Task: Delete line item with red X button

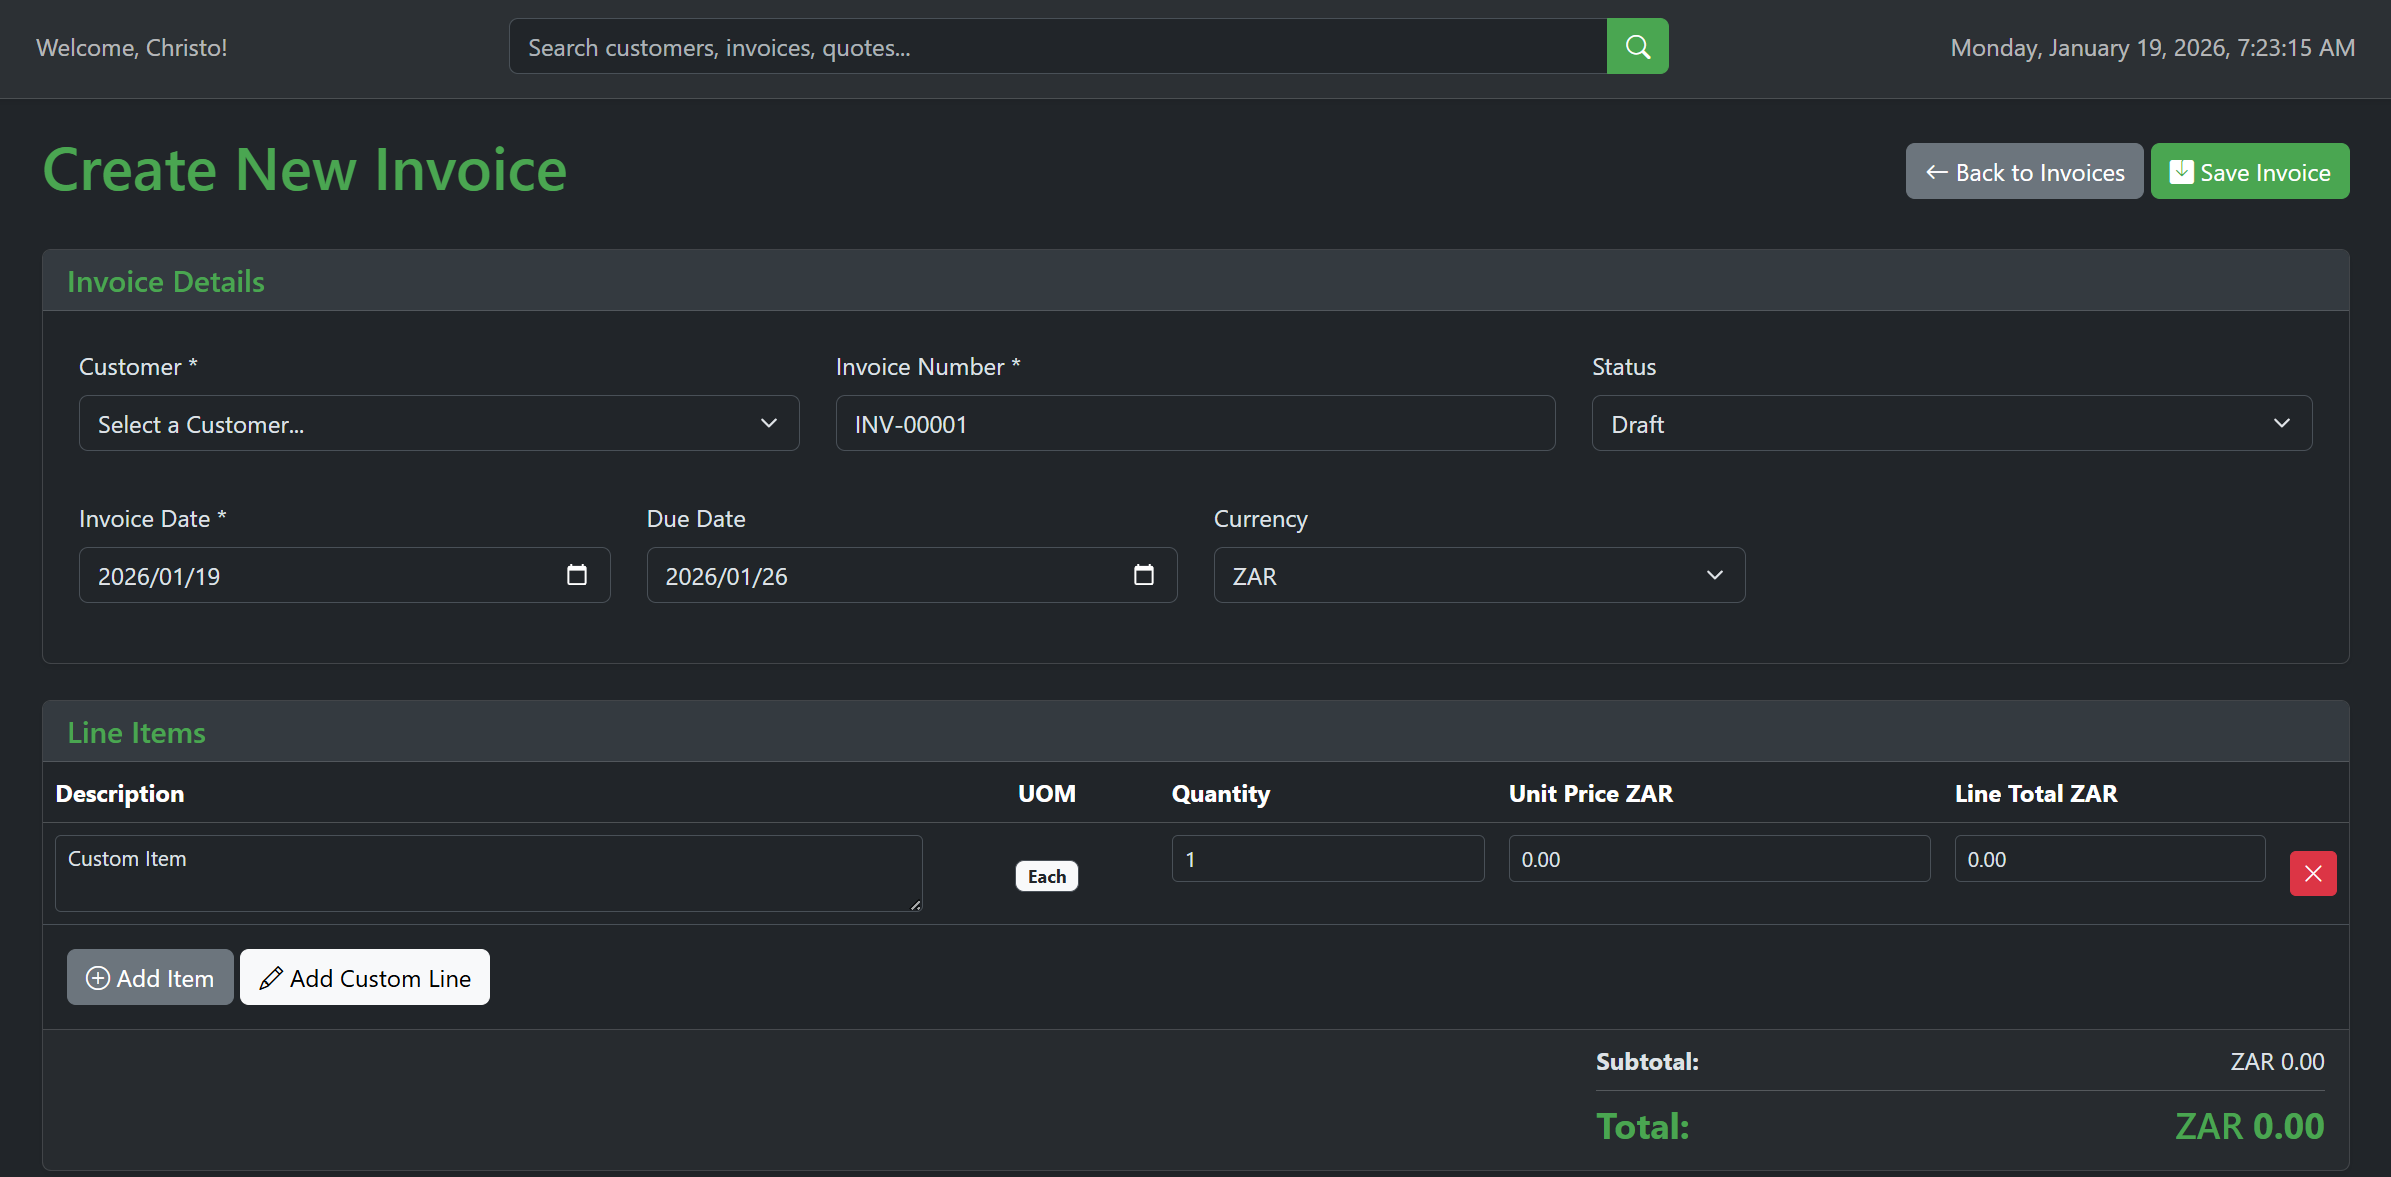Action: point(2312,874)
